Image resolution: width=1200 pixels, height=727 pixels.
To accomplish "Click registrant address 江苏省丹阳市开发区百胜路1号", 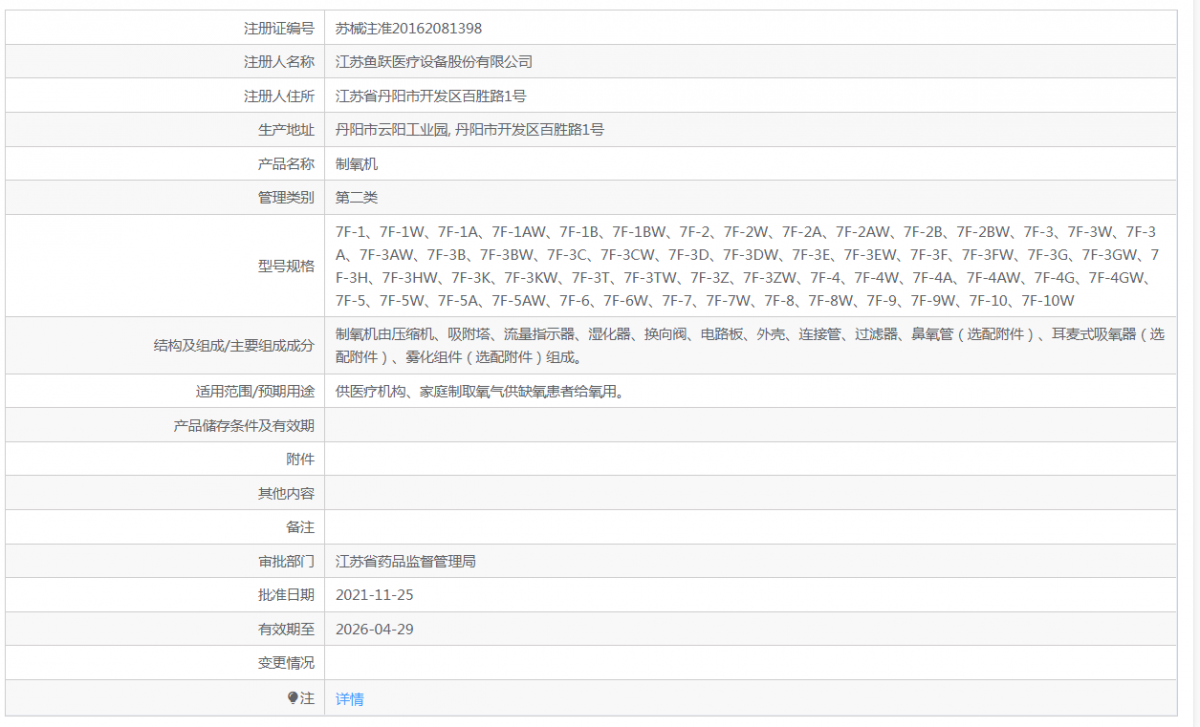I will [431, 96].
